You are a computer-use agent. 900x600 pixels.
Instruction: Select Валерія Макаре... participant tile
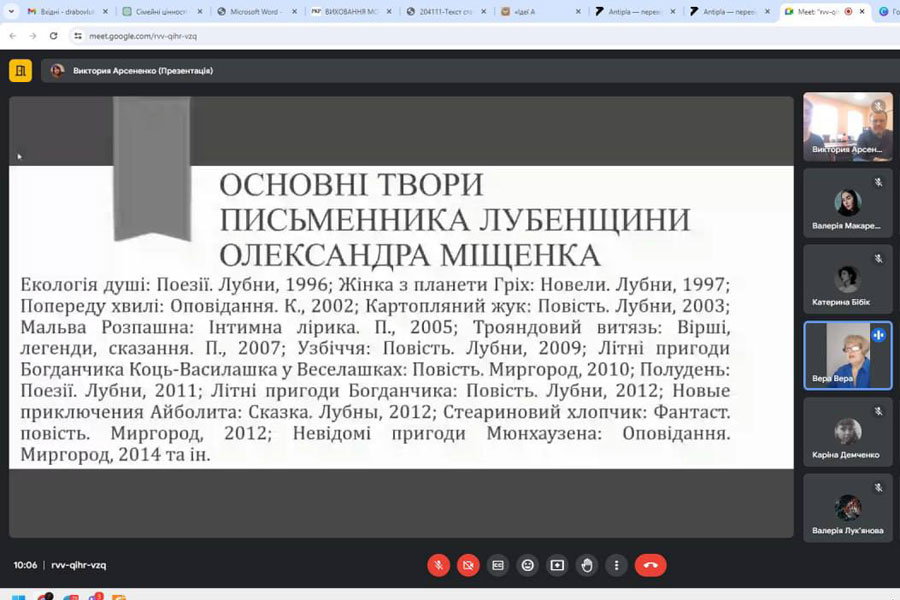pos(848,203)
